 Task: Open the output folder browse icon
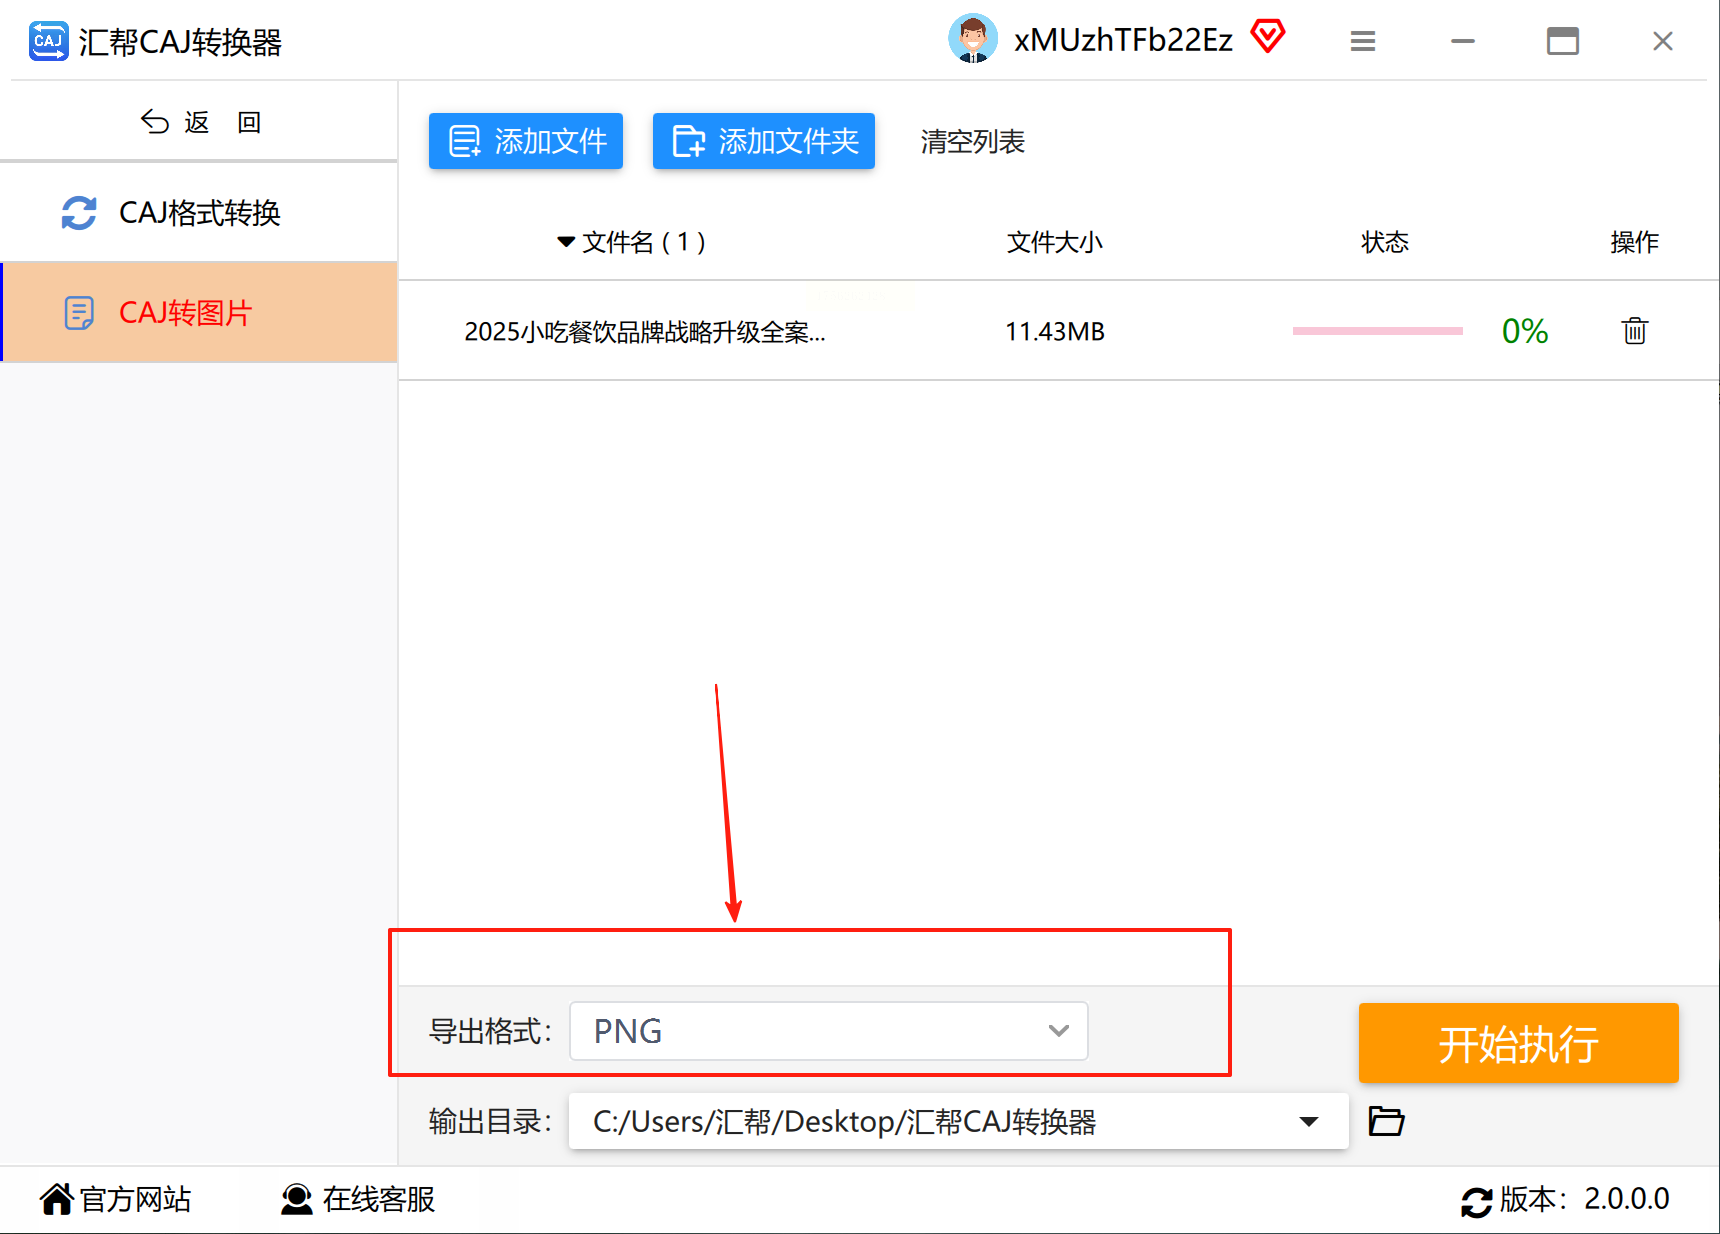(1386, 1121)
